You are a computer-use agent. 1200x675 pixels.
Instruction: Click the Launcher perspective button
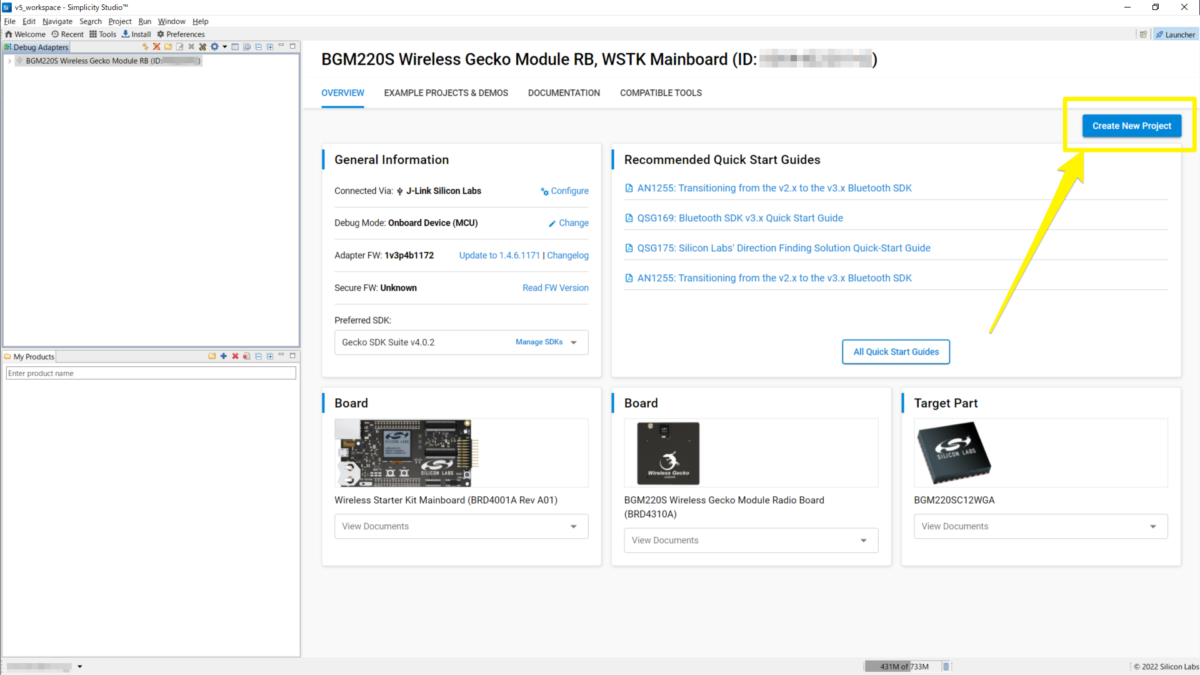(1175, 34)
